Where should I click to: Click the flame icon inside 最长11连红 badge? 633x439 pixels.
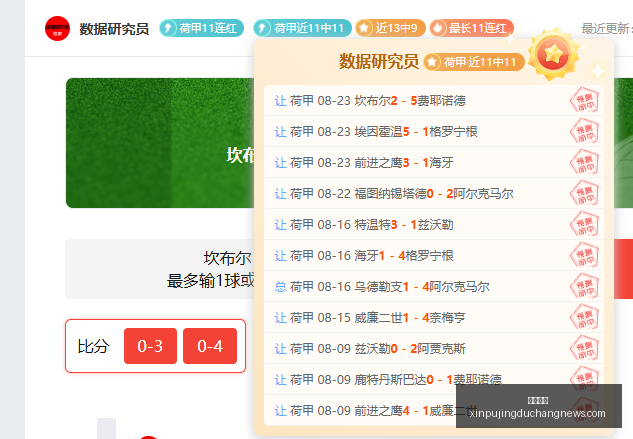tap(438, 28)
